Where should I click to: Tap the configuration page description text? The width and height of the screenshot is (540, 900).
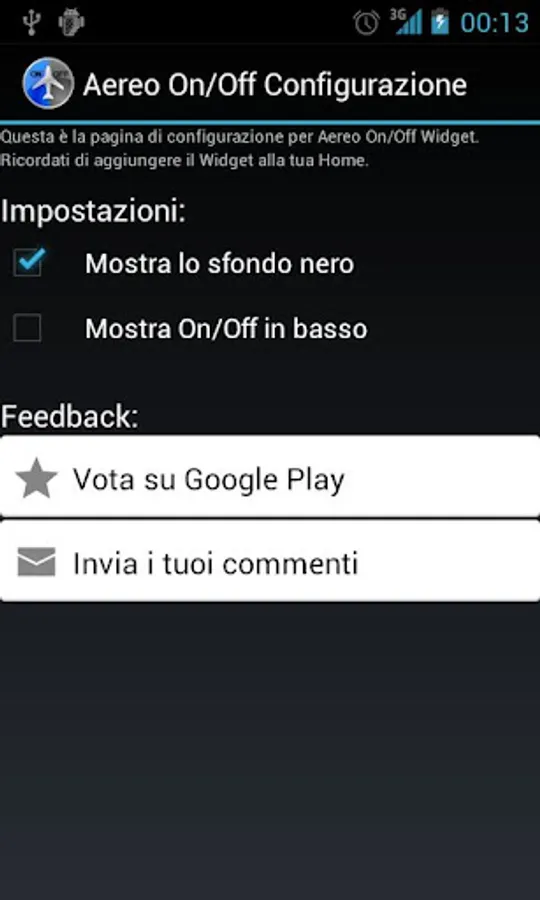coord(240,149)
